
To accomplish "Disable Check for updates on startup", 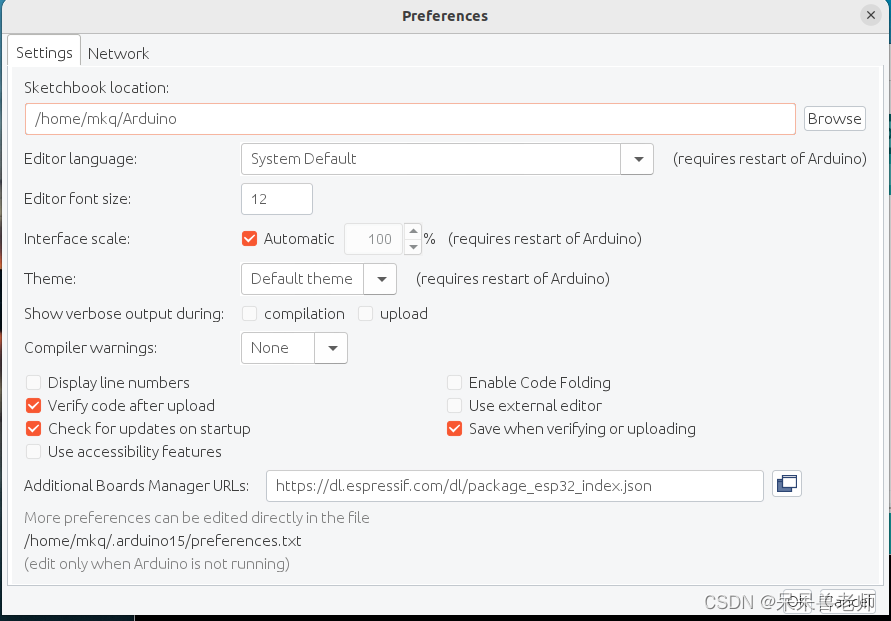I will (x=34, y=429).
